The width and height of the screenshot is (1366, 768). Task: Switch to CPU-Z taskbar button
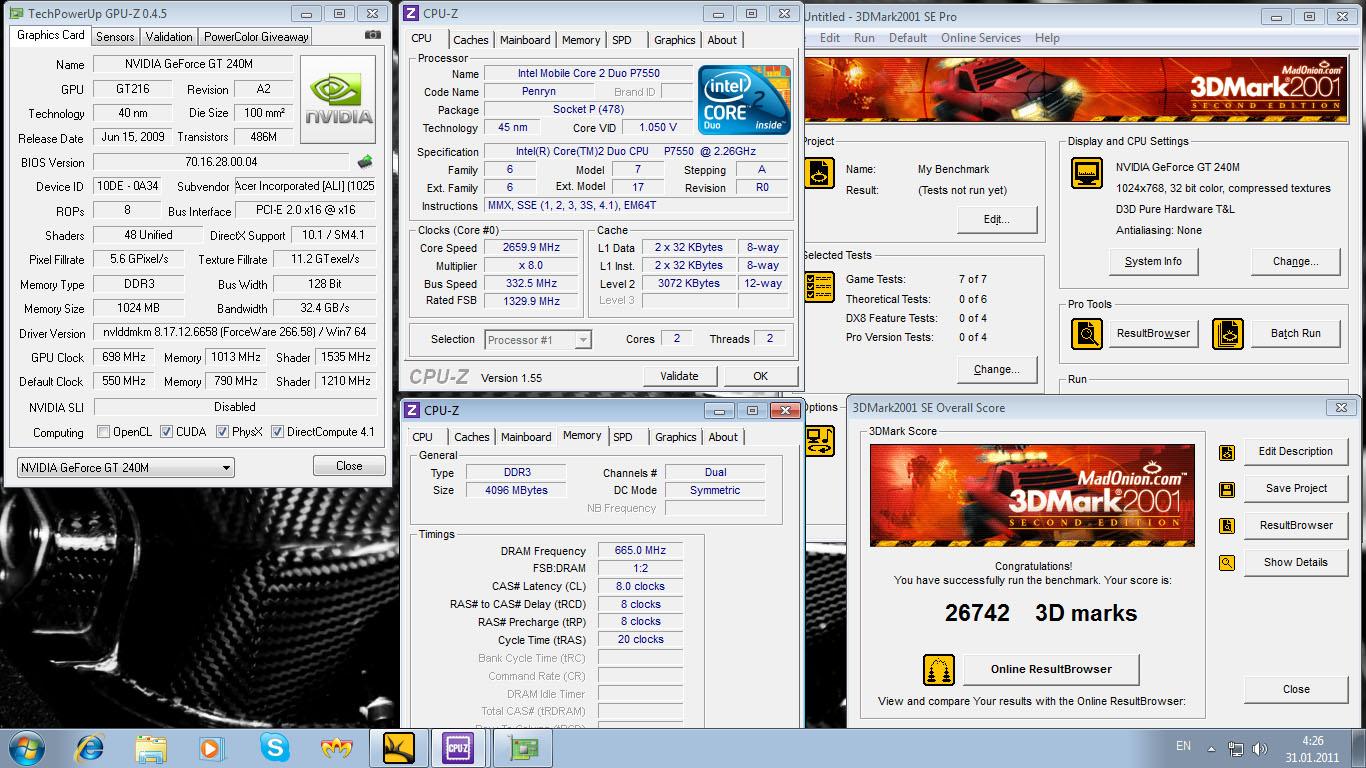(459, 748)
